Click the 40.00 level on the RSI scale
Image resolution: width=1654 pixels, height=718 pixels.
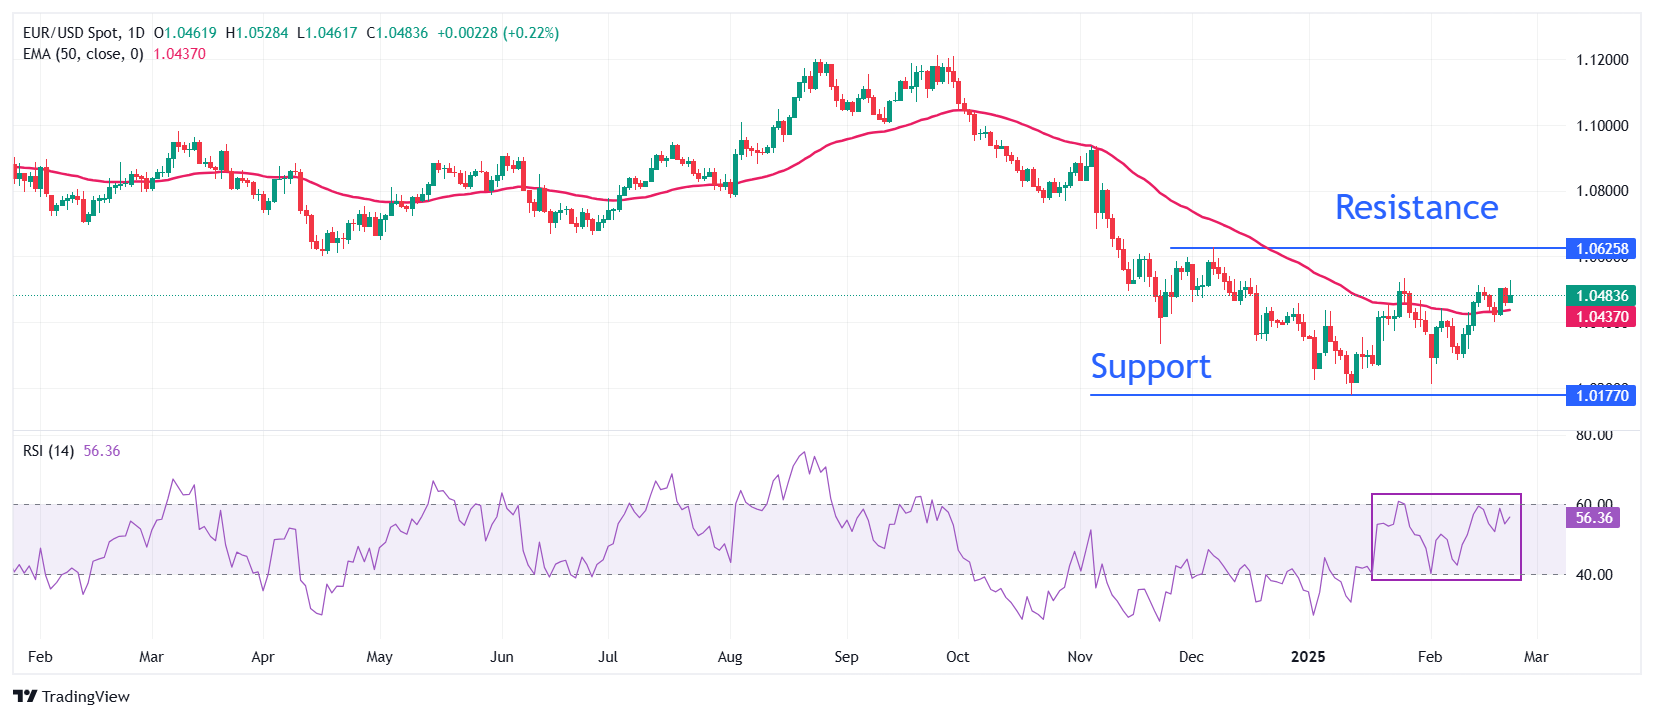click(x=1594, y=575)
